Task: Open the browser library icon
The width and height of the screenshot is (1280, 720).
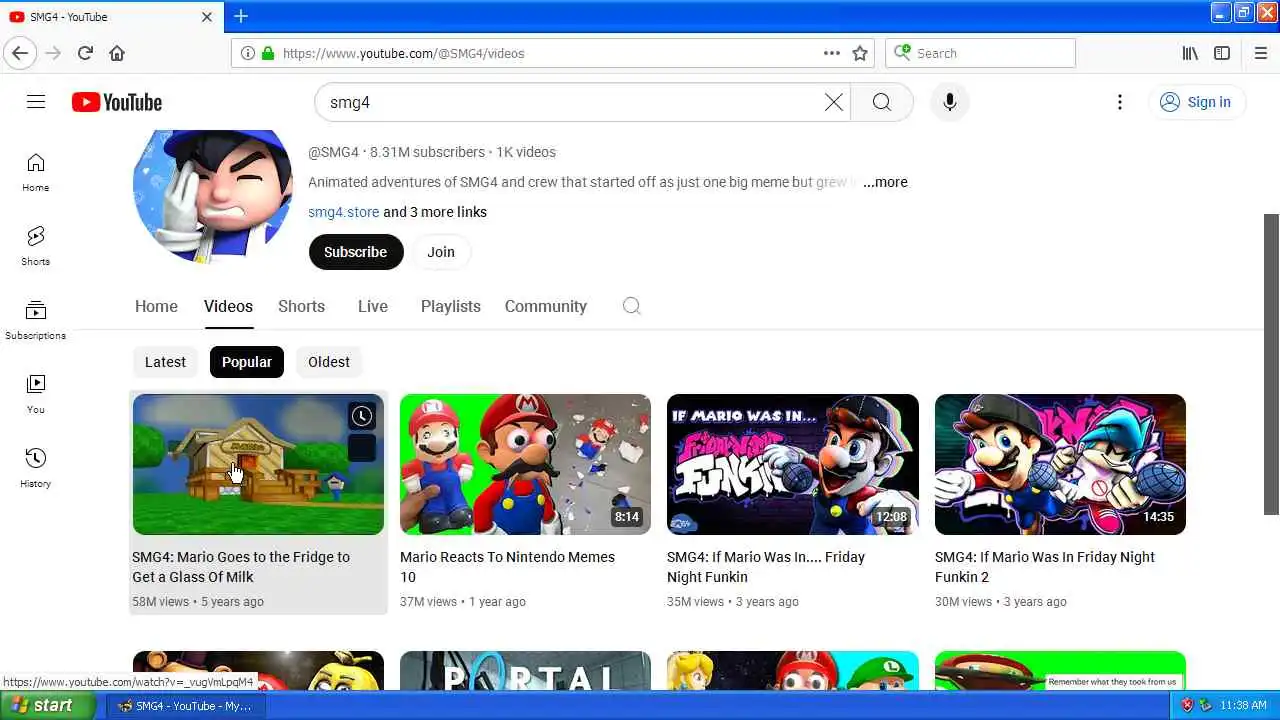Action: tap(1190, 53)
